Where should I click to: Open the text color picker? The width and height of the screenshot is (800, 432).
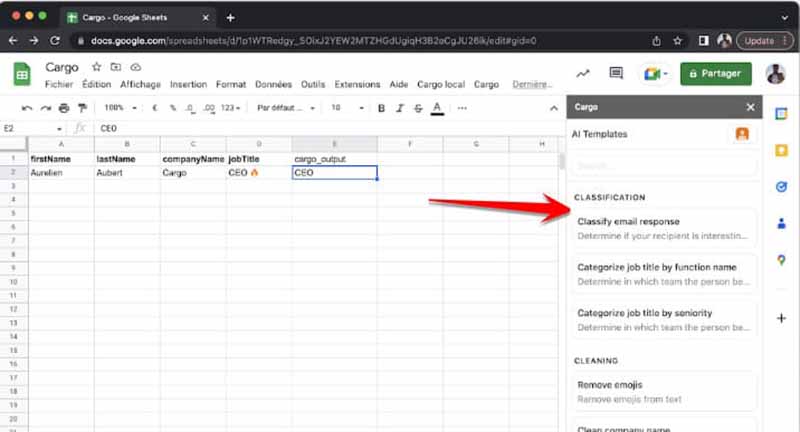[436, 108]
